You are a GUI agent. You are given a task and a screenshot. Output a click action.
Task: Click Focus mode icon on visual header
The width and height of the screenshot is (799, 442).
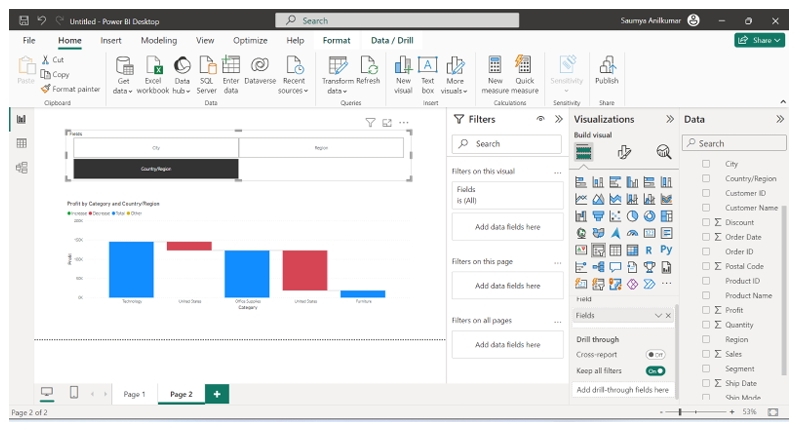387,122
